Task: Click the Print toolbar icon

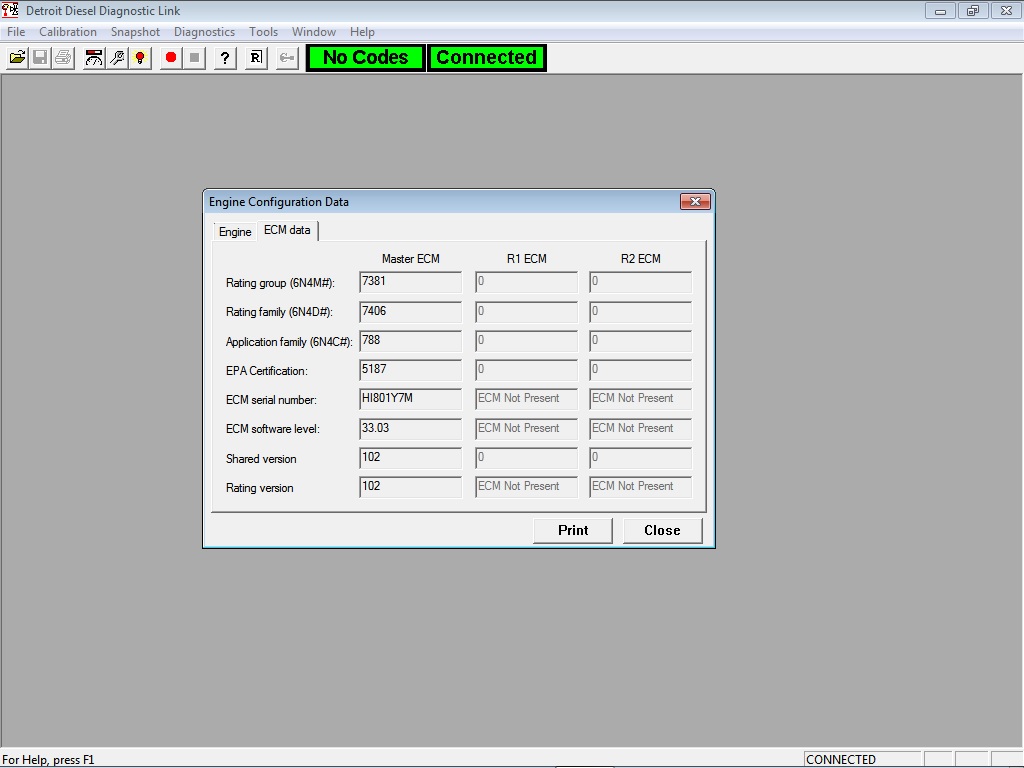Action: 62,57
